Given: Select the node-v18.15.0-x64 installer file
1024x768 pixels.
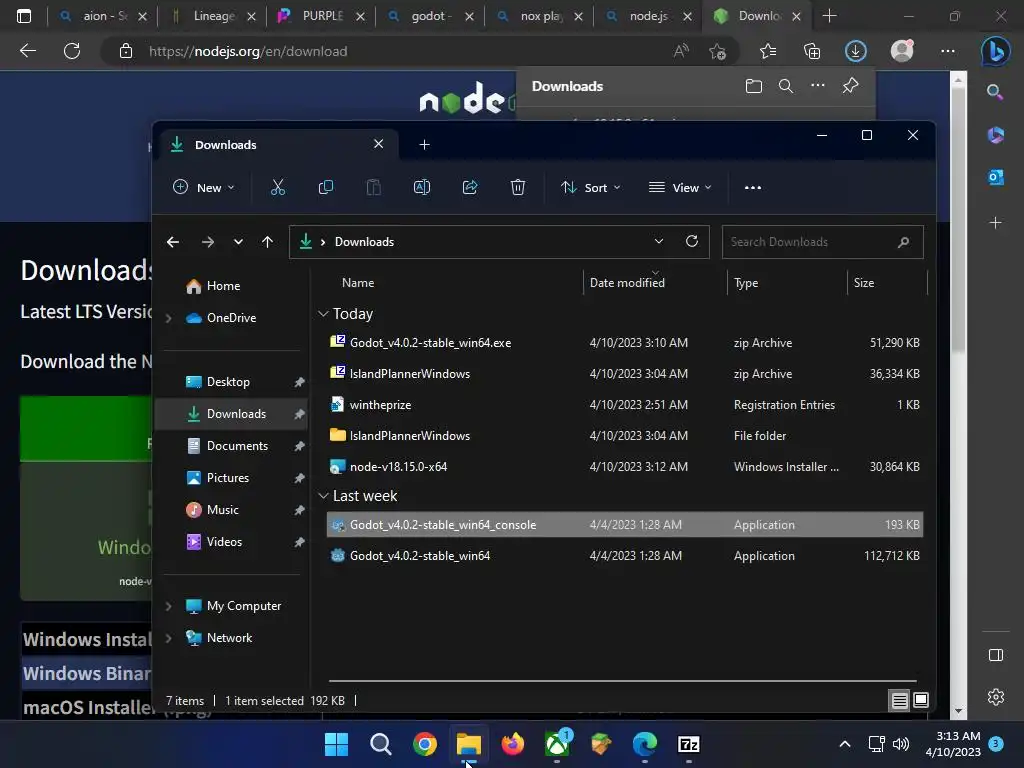Looking at the screenshot, I should [625, 467].
